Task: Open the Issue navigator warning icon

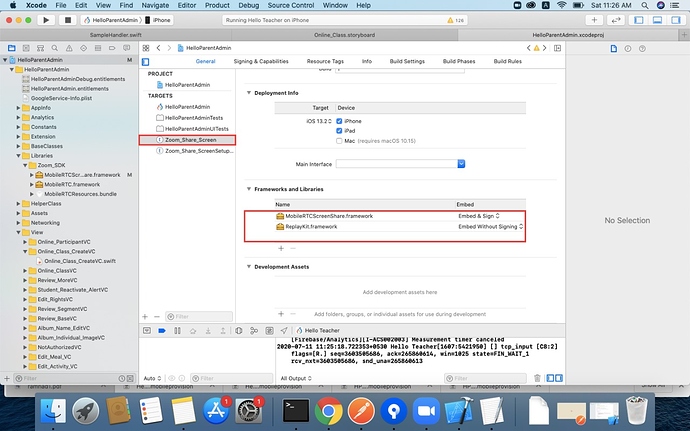Action: (69, 48)
